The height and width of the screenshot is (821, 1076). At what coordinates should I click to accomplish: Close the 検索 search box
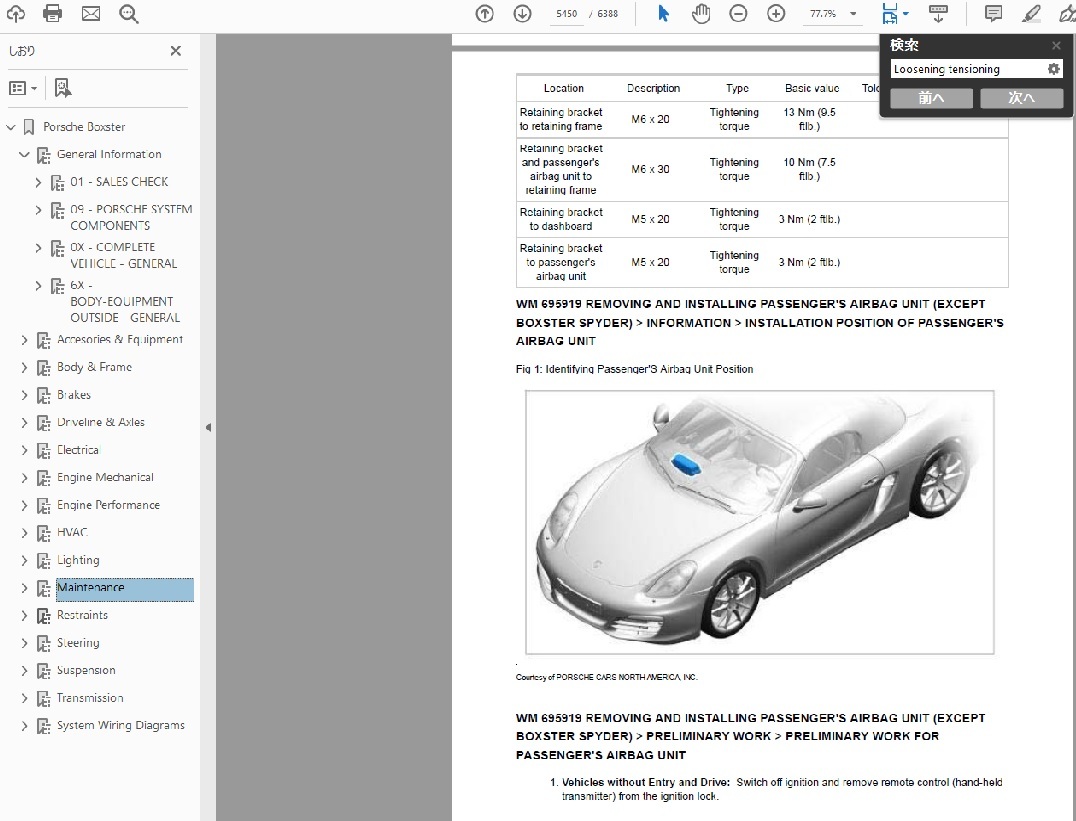[1056, 45]
